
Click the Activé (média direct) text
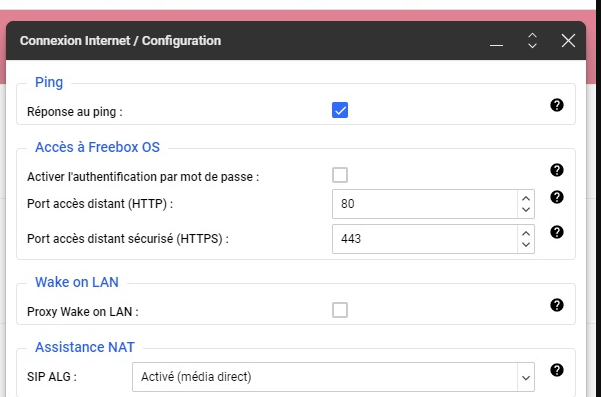click(x=196, y=377)
